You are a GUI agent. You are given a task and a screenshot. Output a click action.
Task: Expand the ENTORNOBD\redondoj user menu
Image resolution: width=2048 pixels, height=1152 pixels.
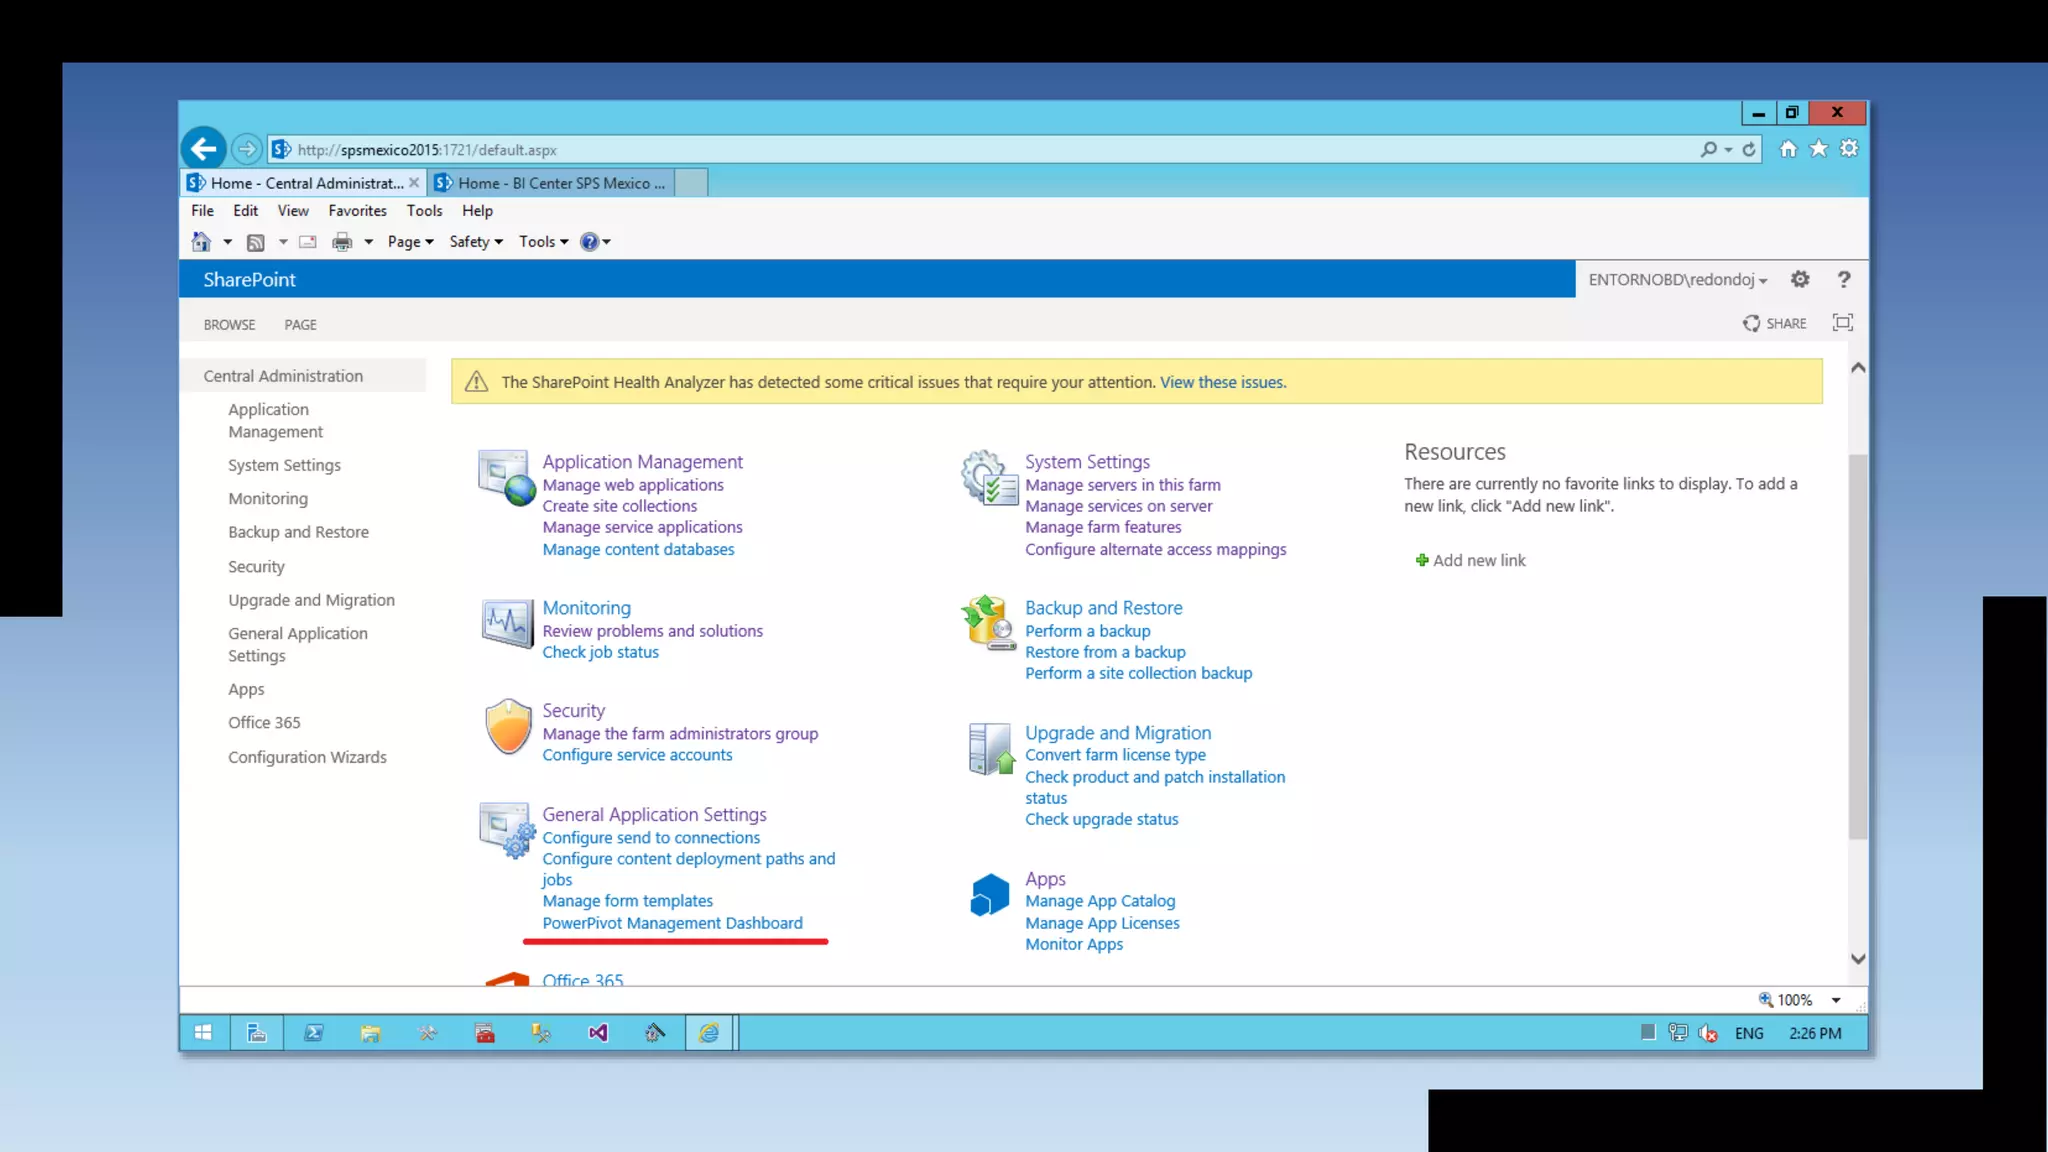pos(1678,280)
